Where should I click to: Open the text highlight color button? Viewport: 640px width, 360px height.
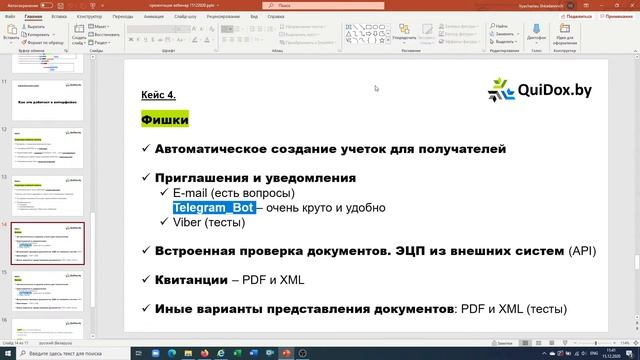(195, 40)
